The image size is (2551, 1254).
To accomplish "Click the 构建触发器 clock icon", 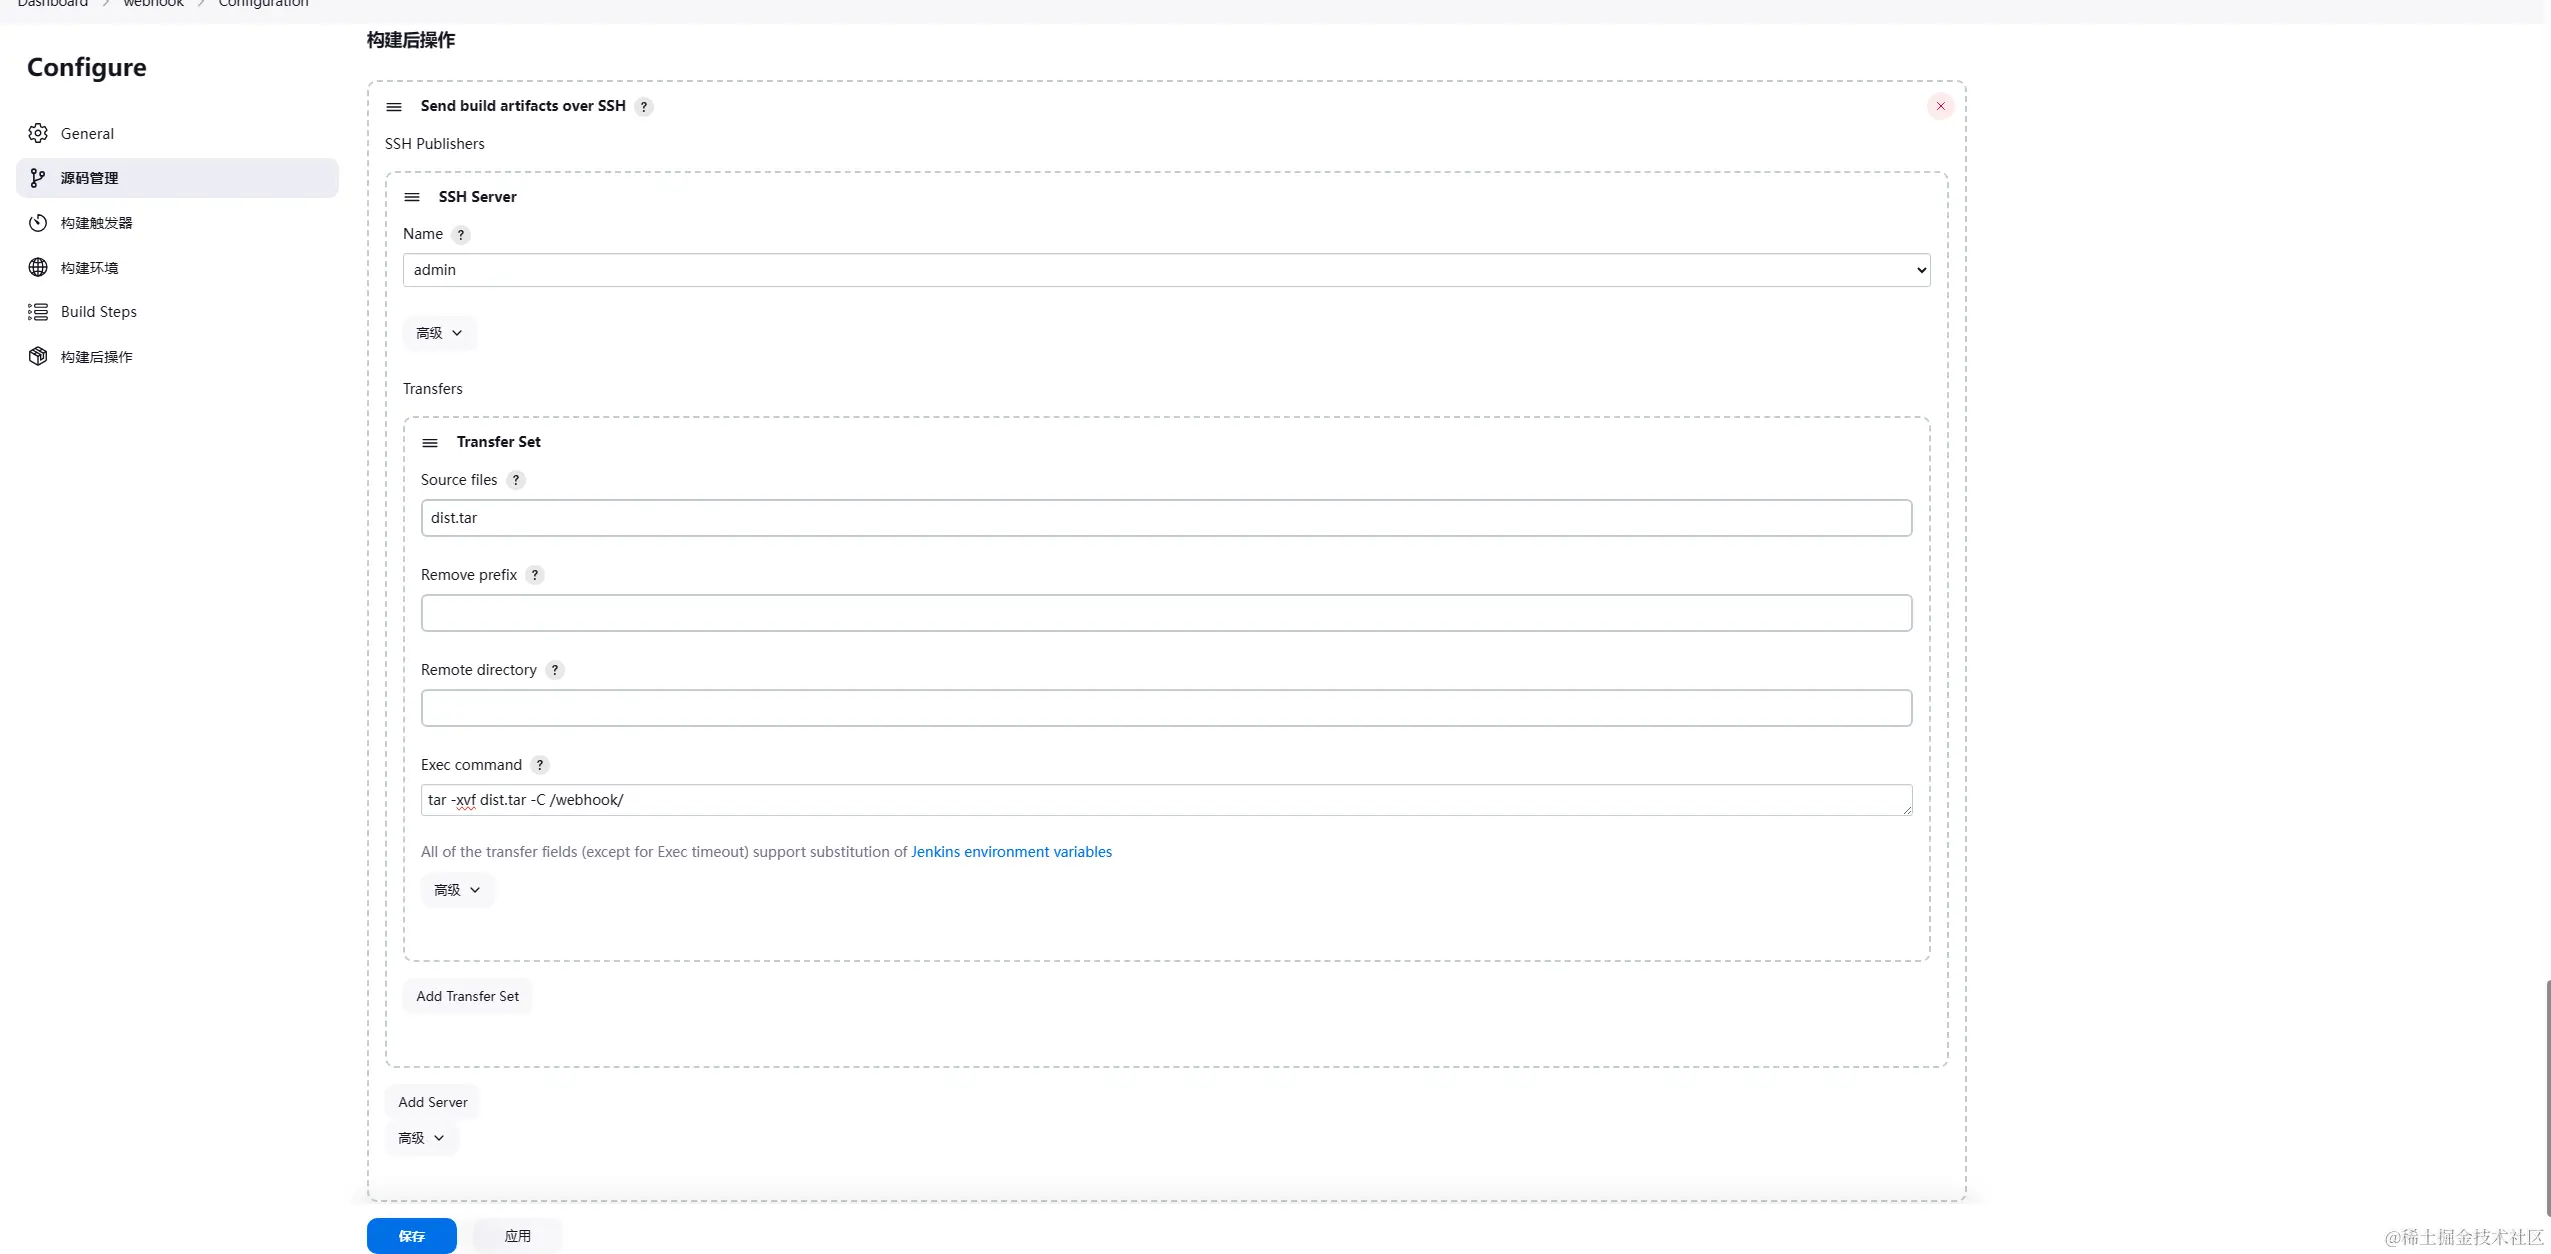I will (x=38, y=223).
